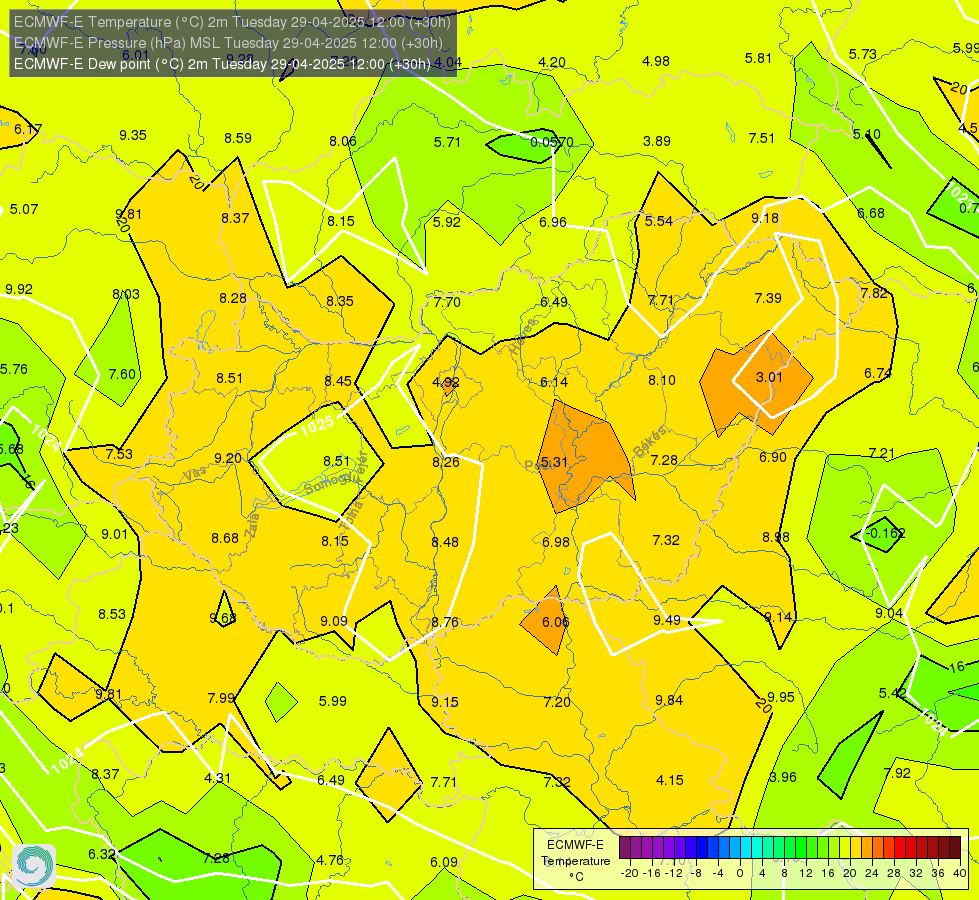Click the dew point value 9.20

click(x=228, y=458)
